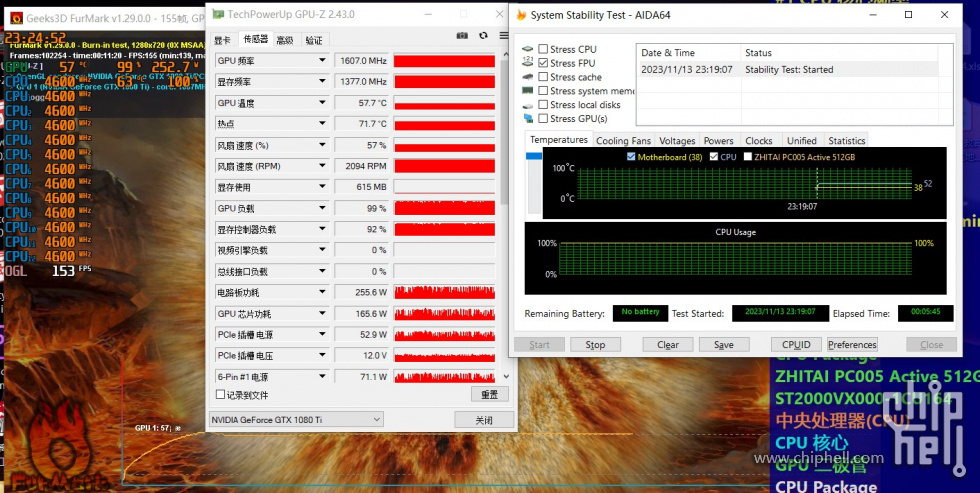
Task: Click the 123 icon beside Stress FPU
Action: 528,63
